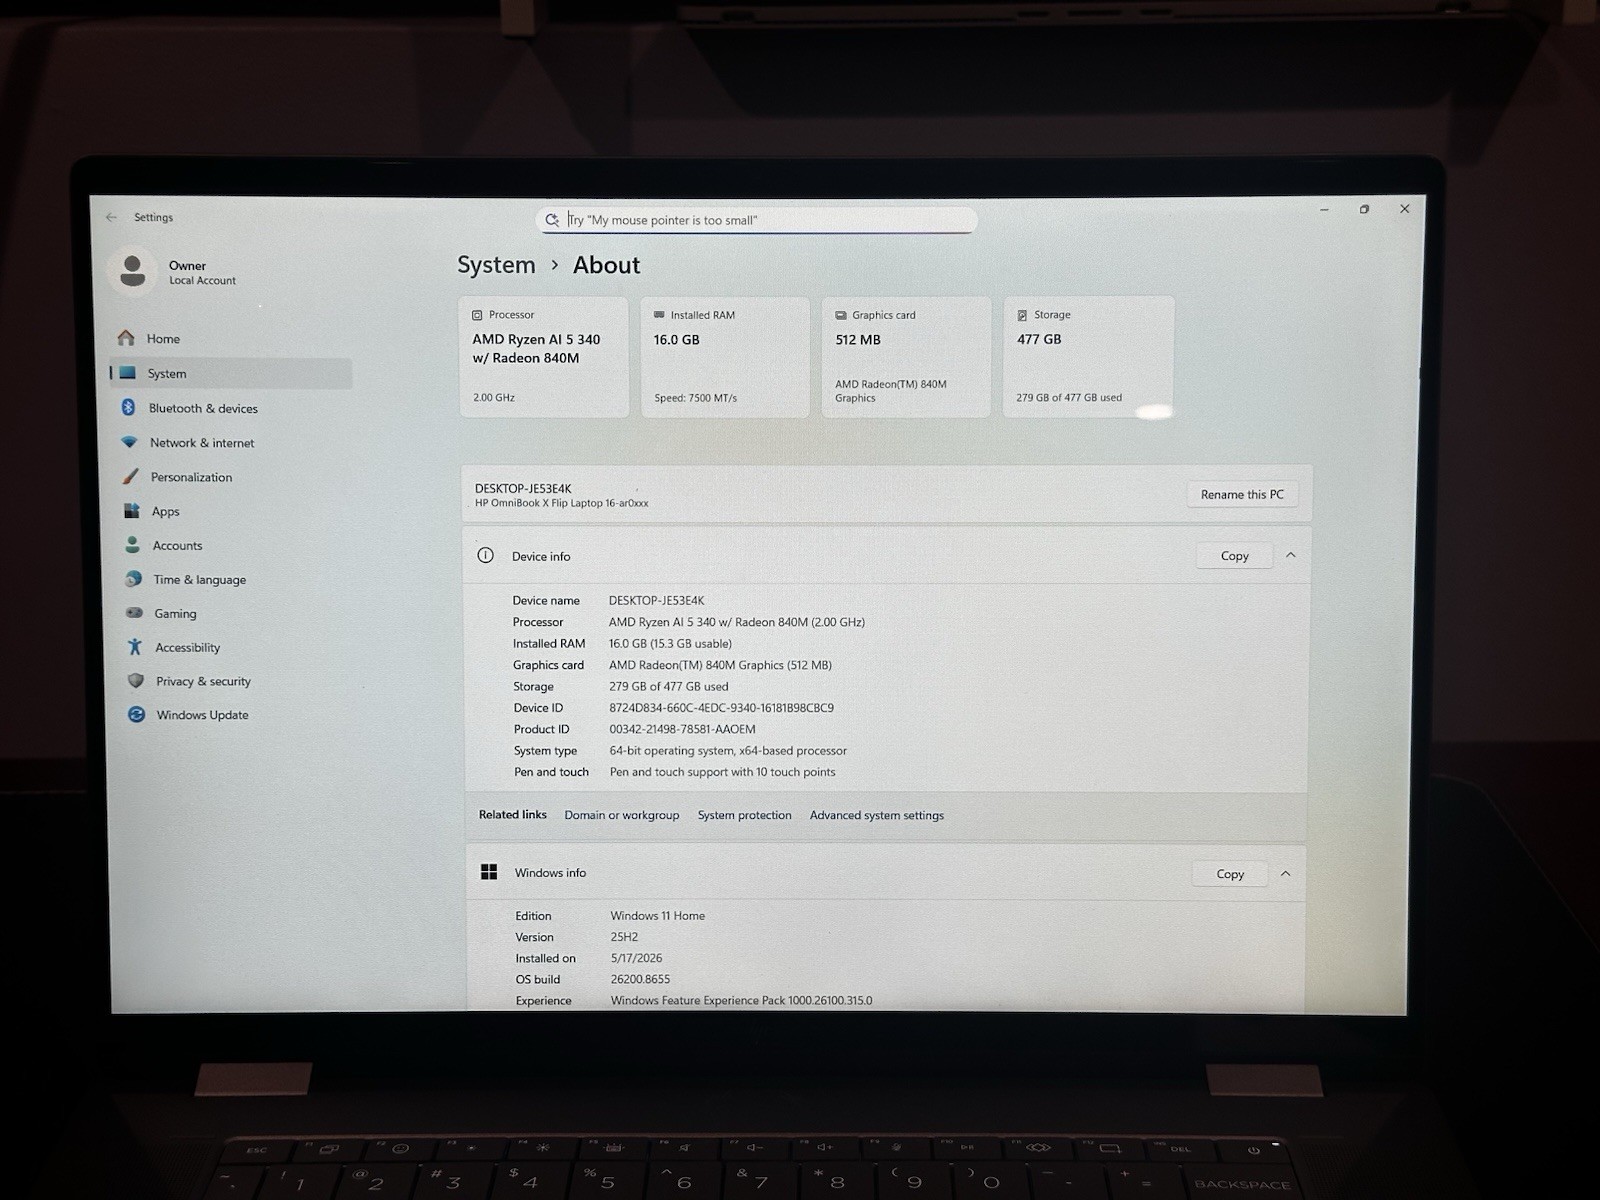The width and height of the screenshot is (1600, 1200).
Task: Click Rename this PC
Action: coord(1242,494)
